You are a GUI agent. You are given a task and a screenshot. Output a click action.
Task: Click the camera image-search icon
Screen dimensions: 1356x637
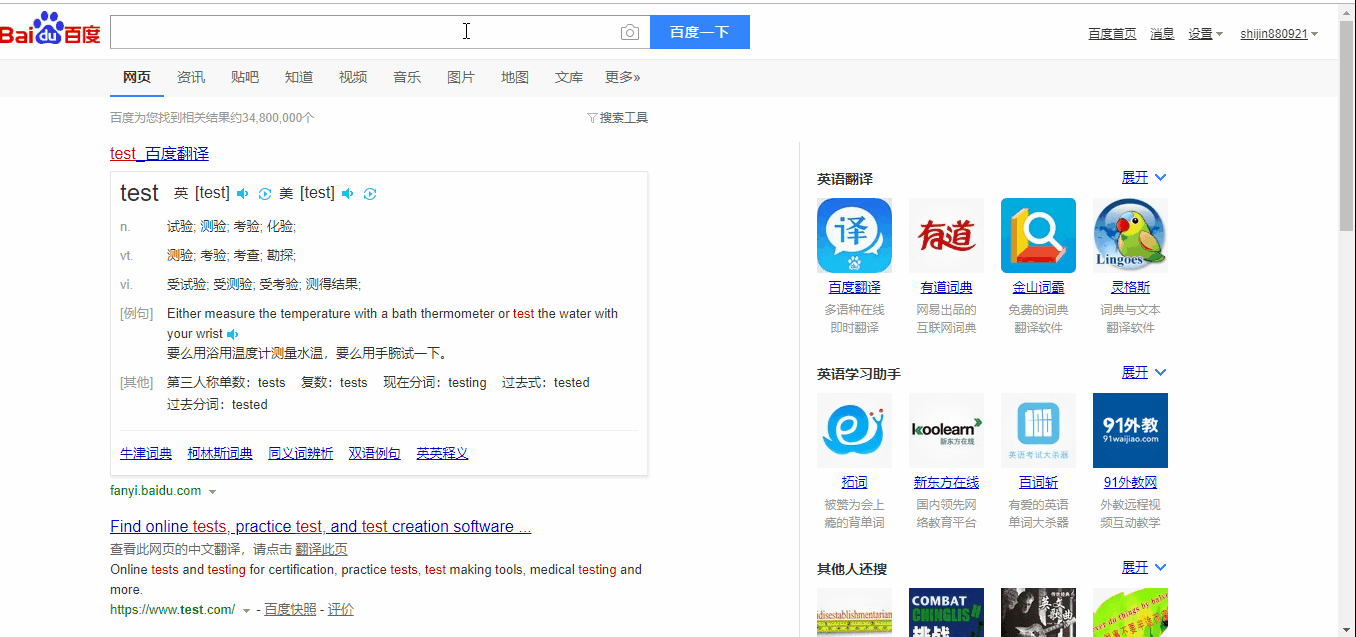click(x=629, y=32)
